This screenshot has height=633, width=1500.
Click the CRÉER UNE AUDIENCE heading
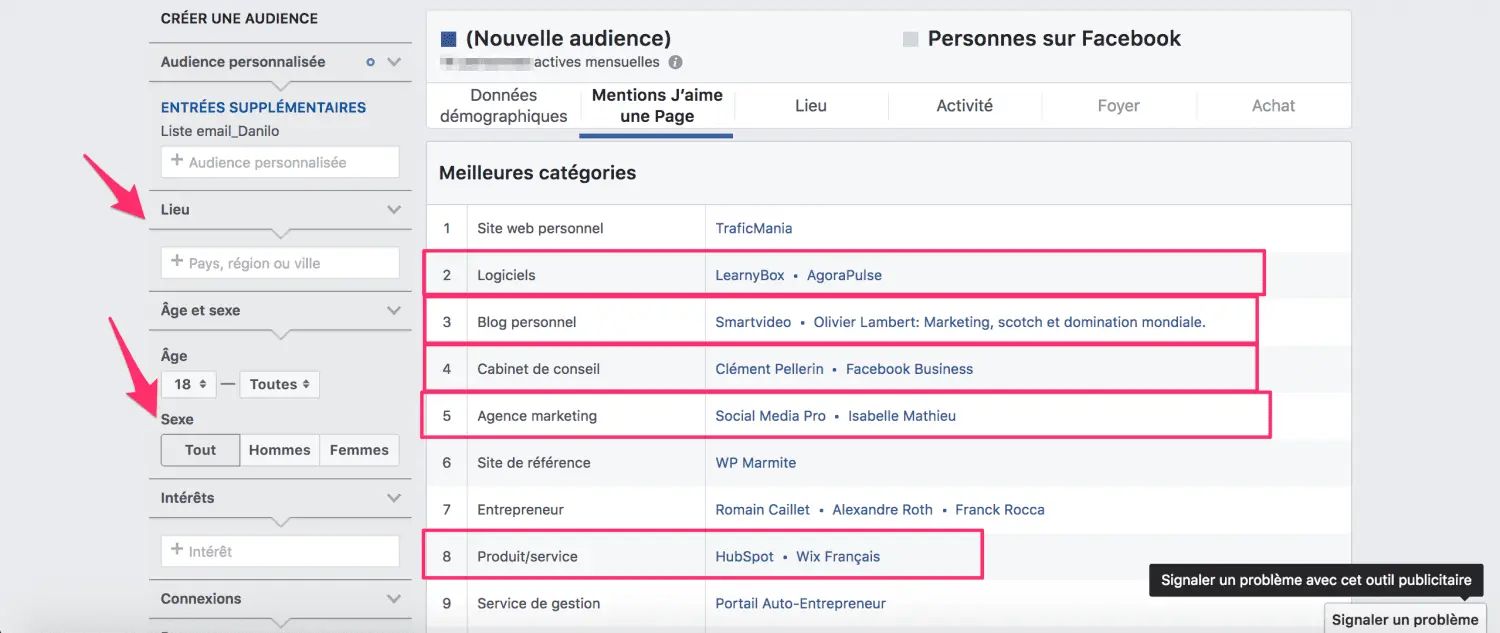click(x=239, y=18)
